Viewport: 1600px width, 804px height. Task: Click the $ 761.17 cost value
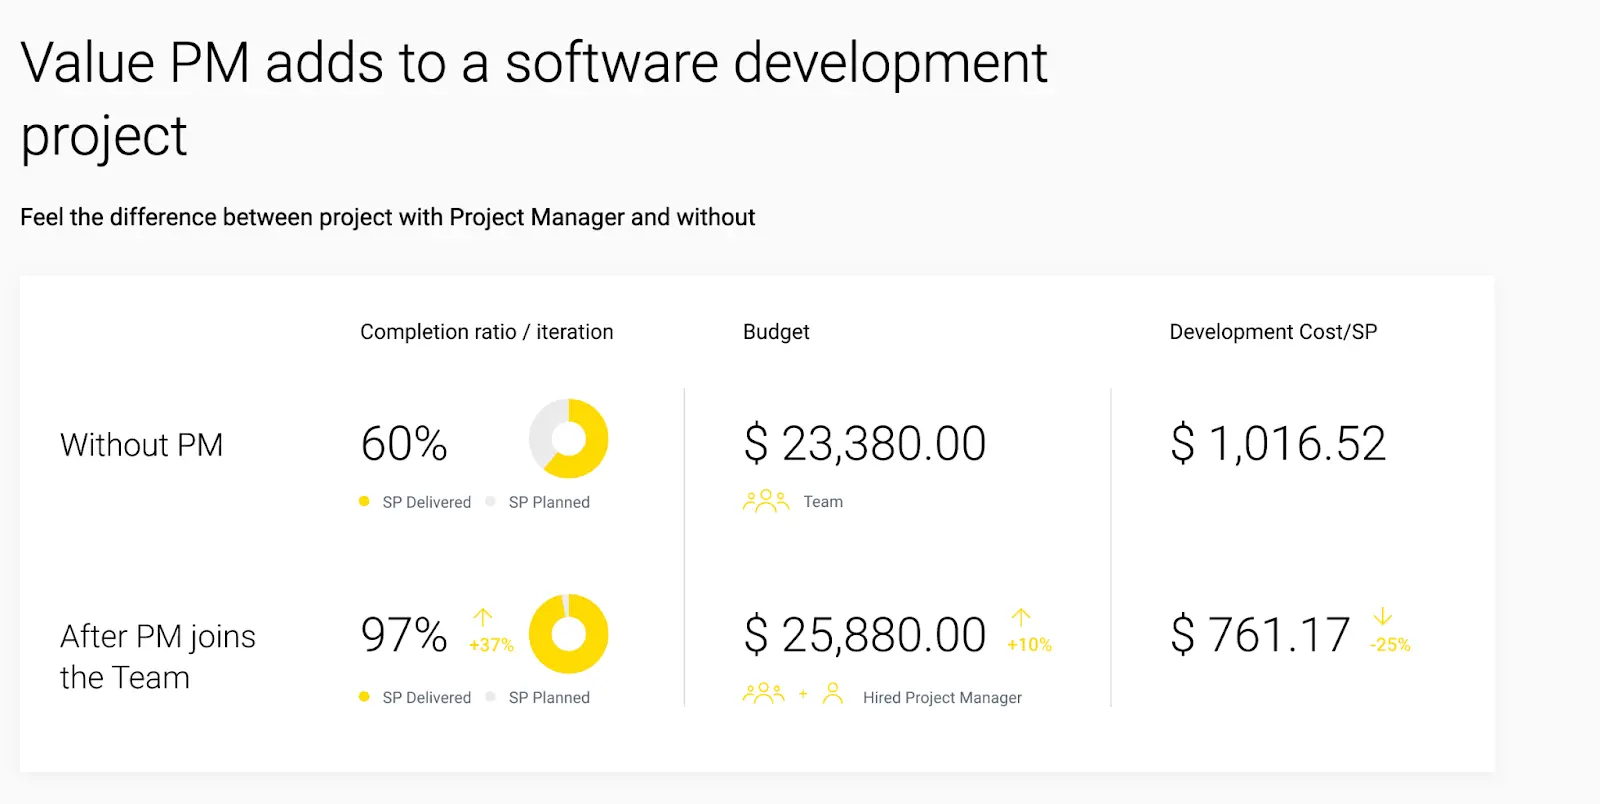(1260, 635)
